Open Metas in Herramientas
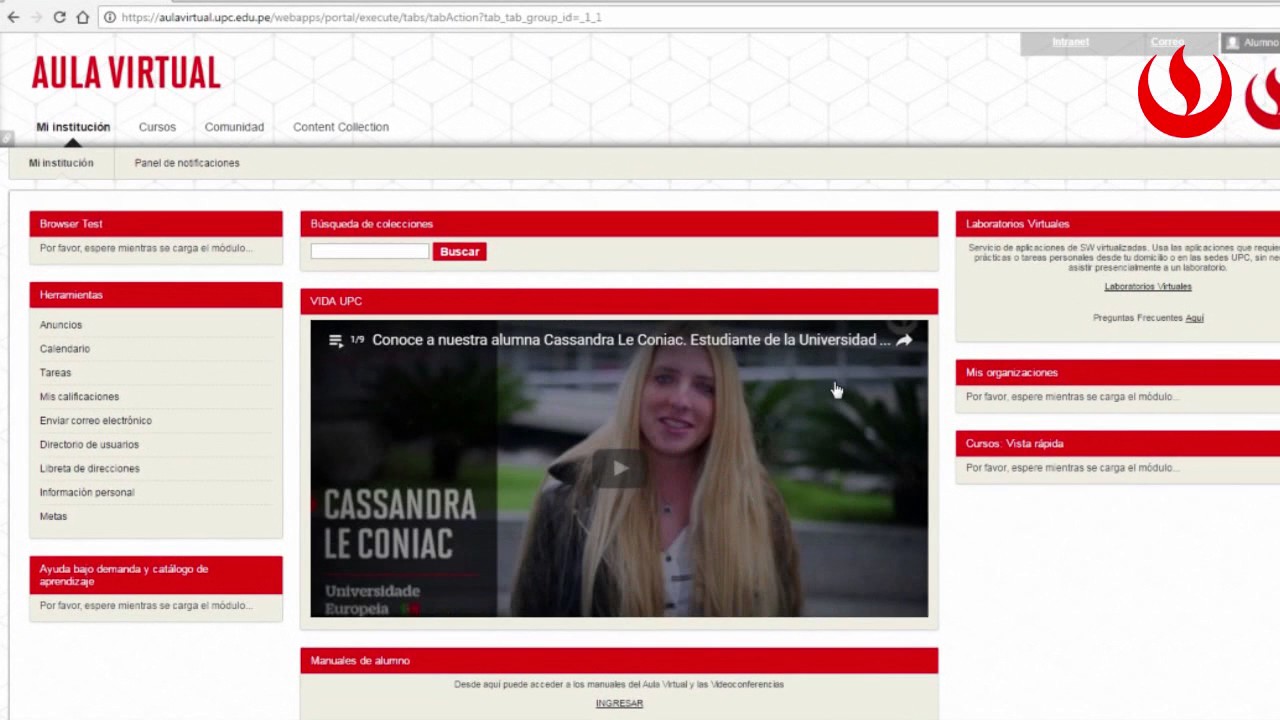This screenshot has height=720, width=1280. pyautogui.click(x=53, y=517)
